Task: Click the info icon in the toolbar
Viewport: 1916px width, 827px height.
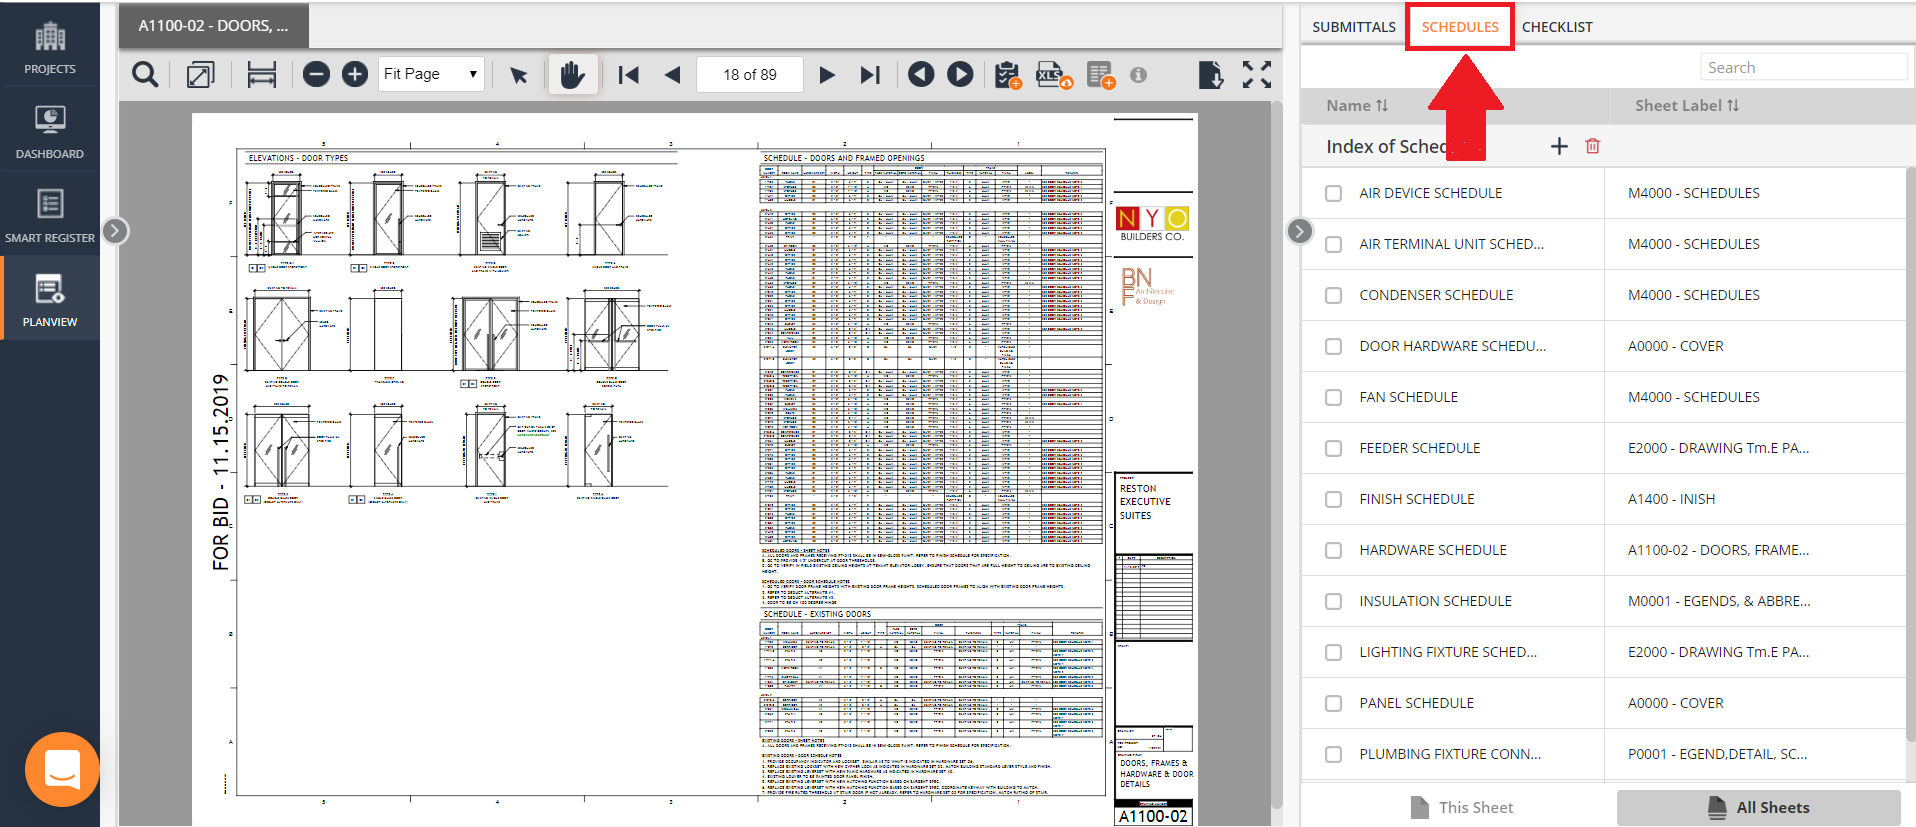Action: pos(1138,75)
